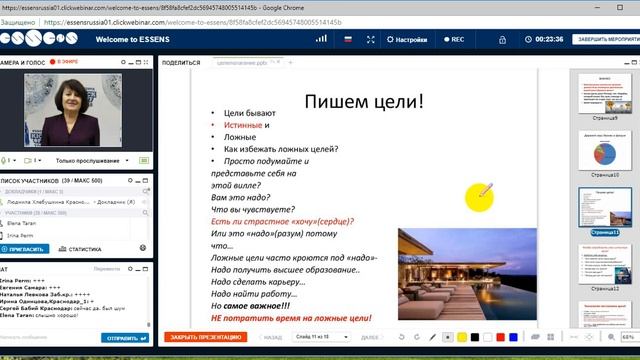Toggle REC recording
Screen dimensions: 640x360
coord(454,40)
